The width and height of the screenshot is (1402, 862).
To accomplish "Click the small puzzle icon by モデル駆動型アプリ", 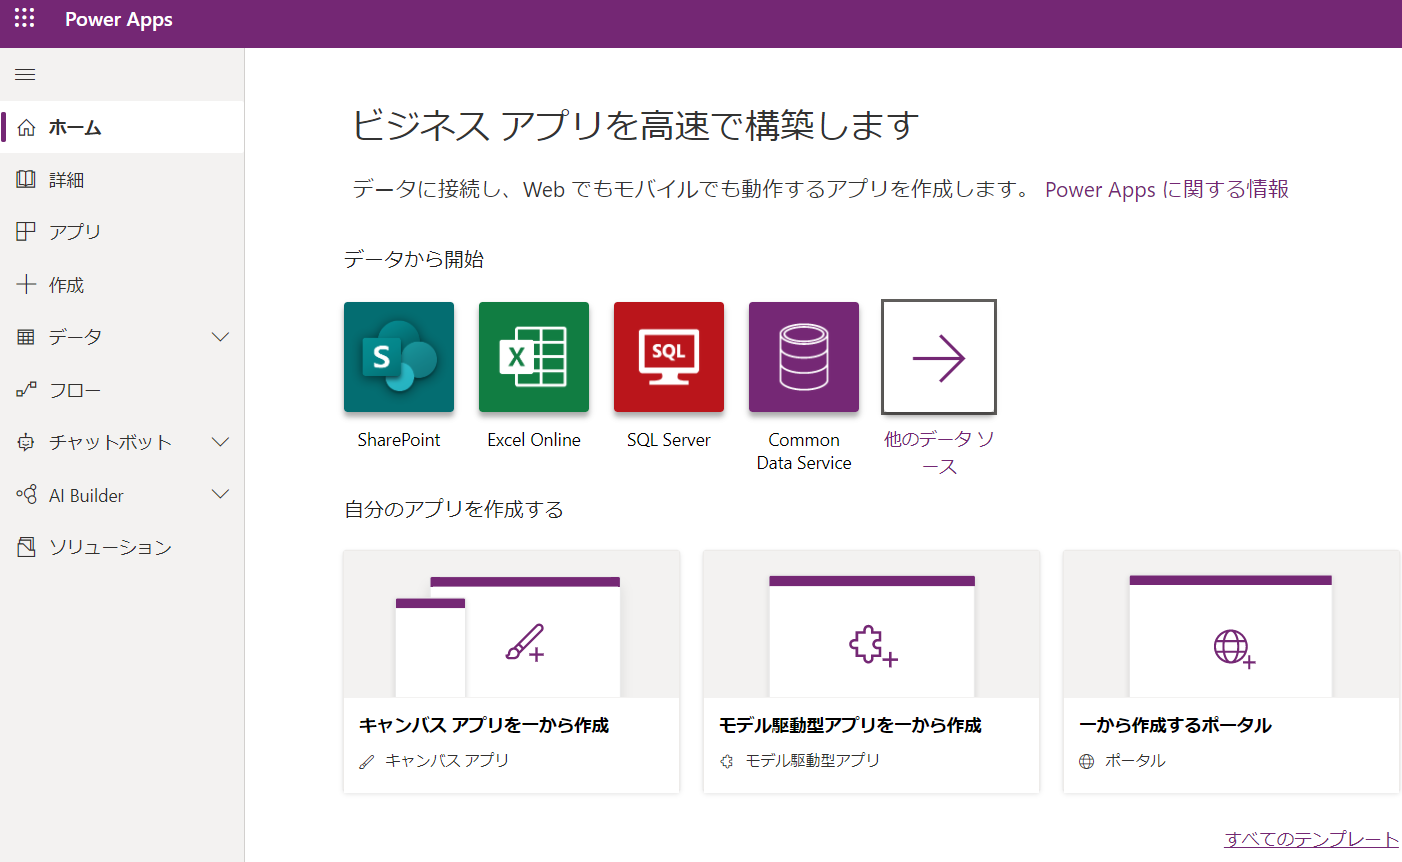I will 727,761.
